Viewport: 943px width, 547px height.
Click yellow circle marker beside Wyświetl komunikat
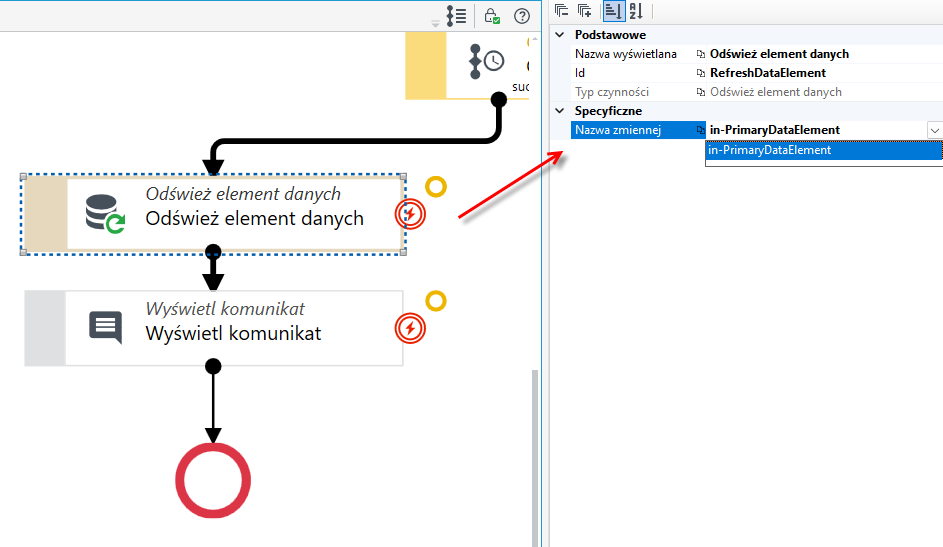tap(436, 301)
